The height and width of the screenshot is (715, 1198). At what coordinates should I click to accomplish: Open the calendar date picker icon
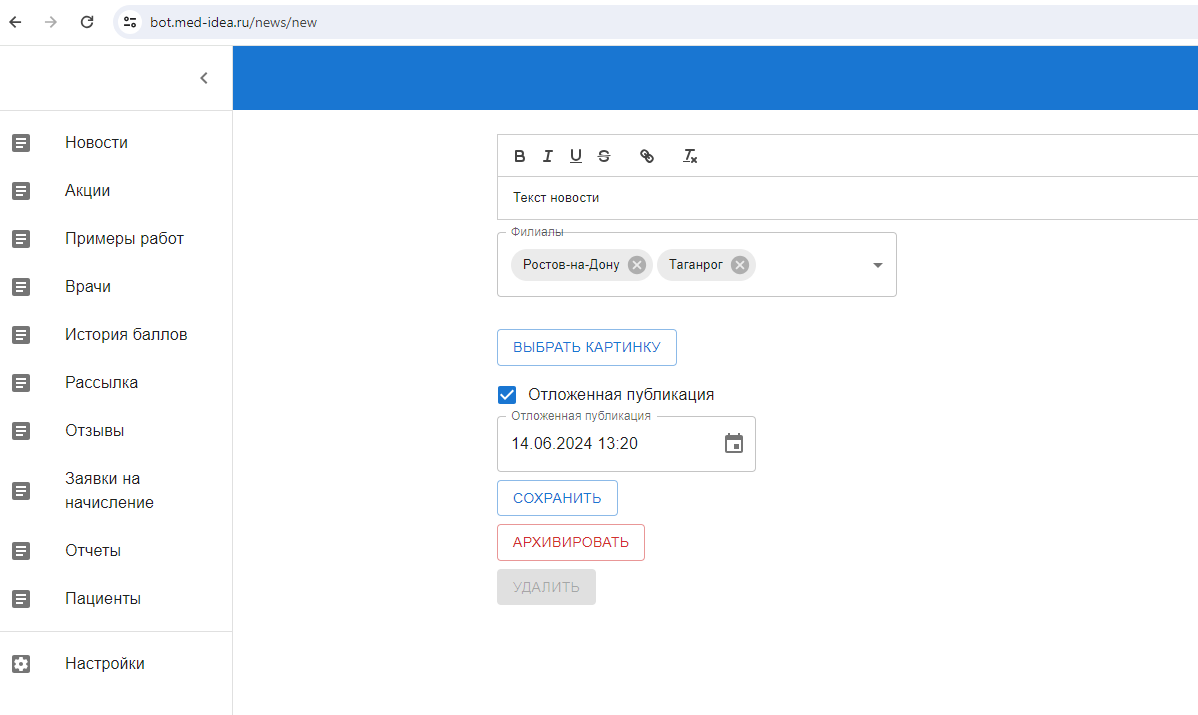733,443
